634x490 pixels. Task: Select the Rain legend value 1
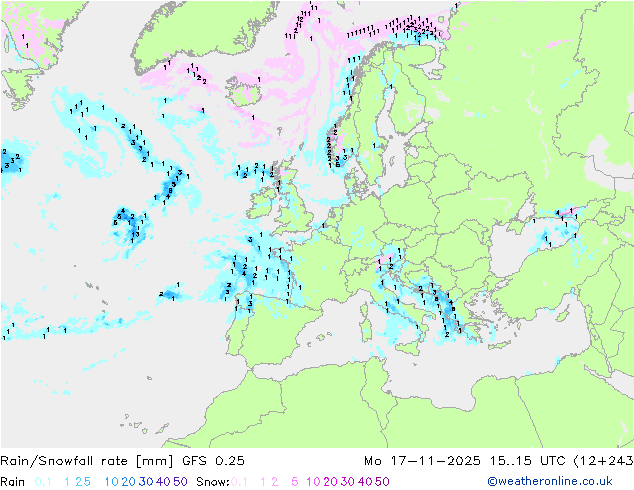tap(67, 482)
